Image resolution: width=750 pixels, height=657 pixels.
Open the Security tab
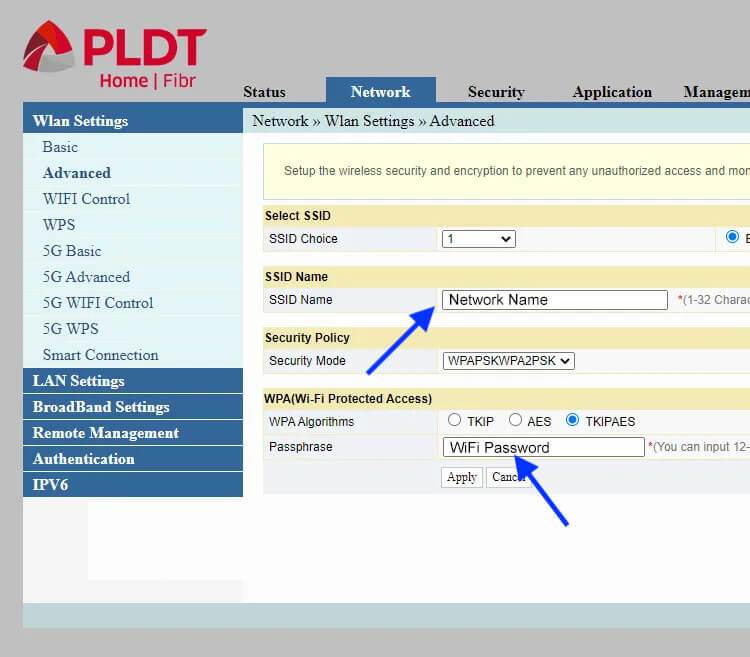point(496,92)
